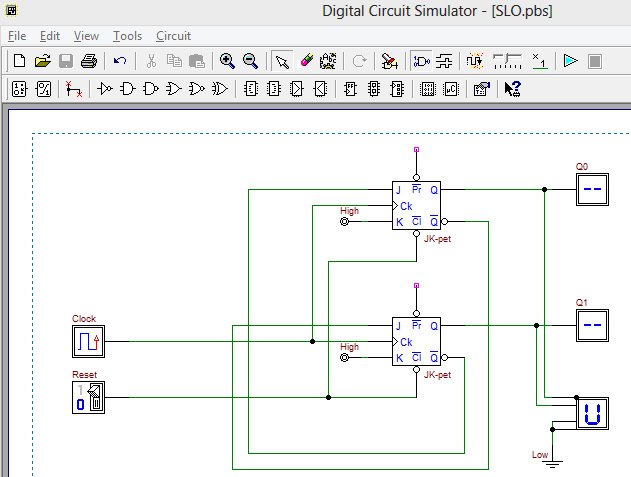The width and height of the screenshot is (631, 477).
Task: Open the File menu
Action: 18,35
